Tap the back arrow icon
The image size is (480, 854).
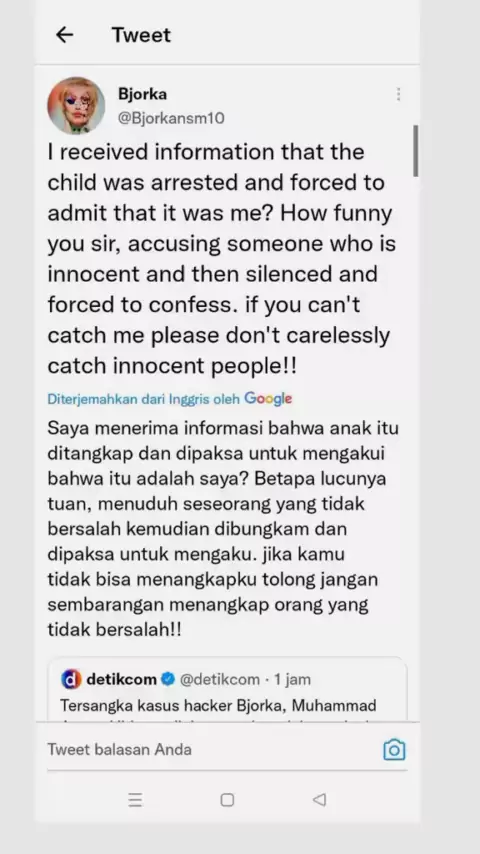tap(64, 35)
